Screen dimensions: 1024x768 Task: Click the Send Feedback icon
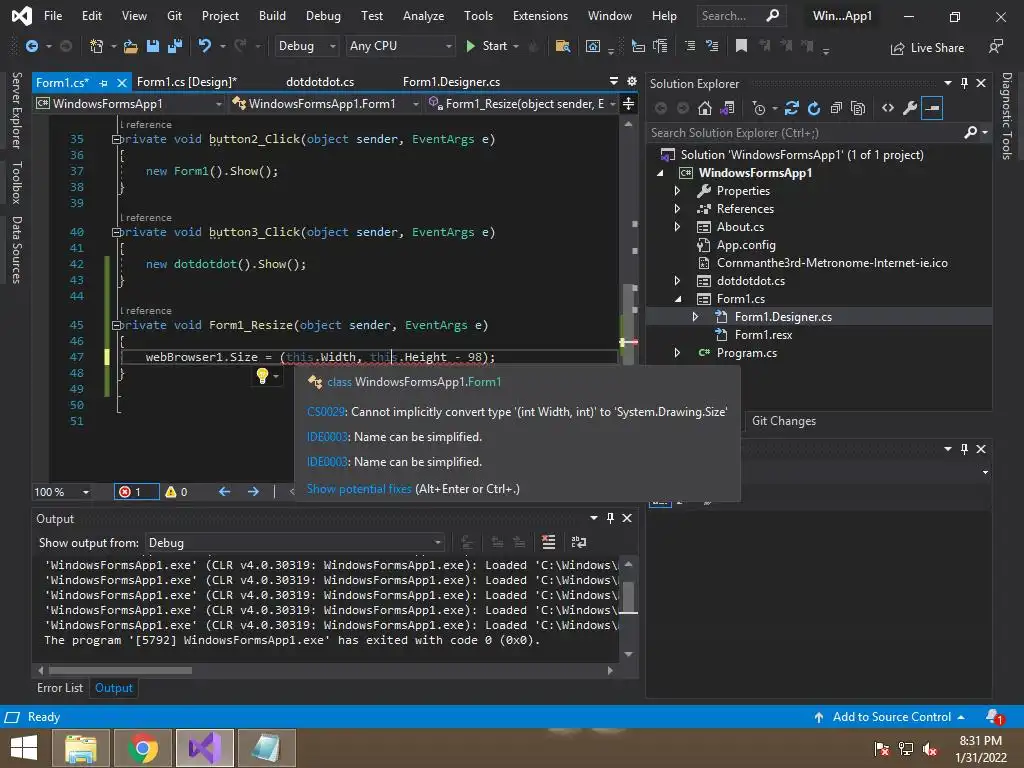coord(995,47)
